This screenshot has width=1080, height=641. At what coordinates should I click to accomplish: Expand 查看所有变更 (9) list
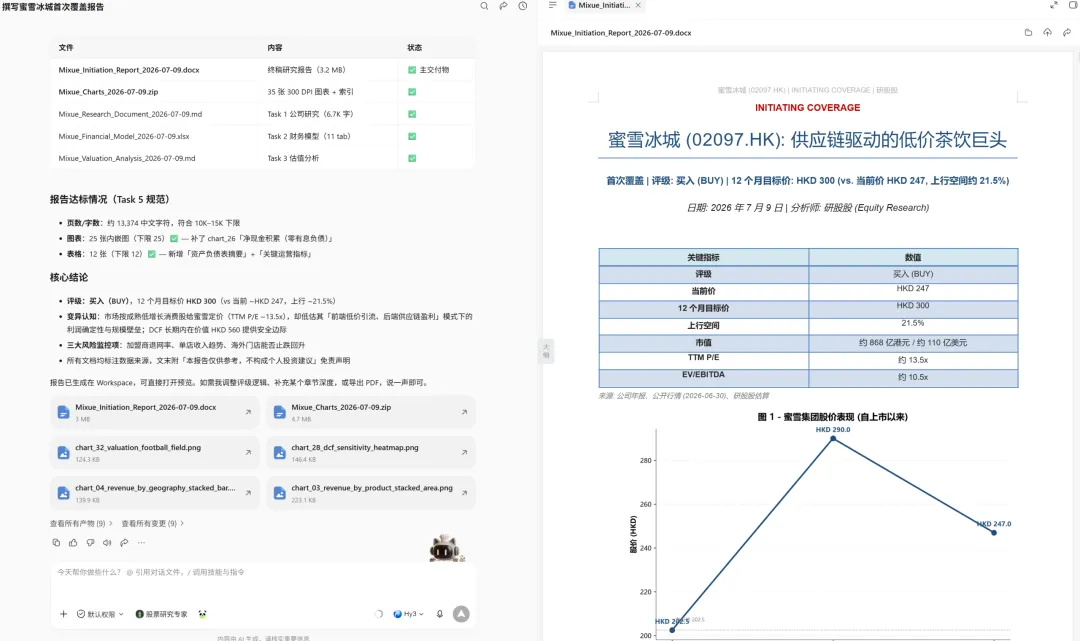[152, 523]
